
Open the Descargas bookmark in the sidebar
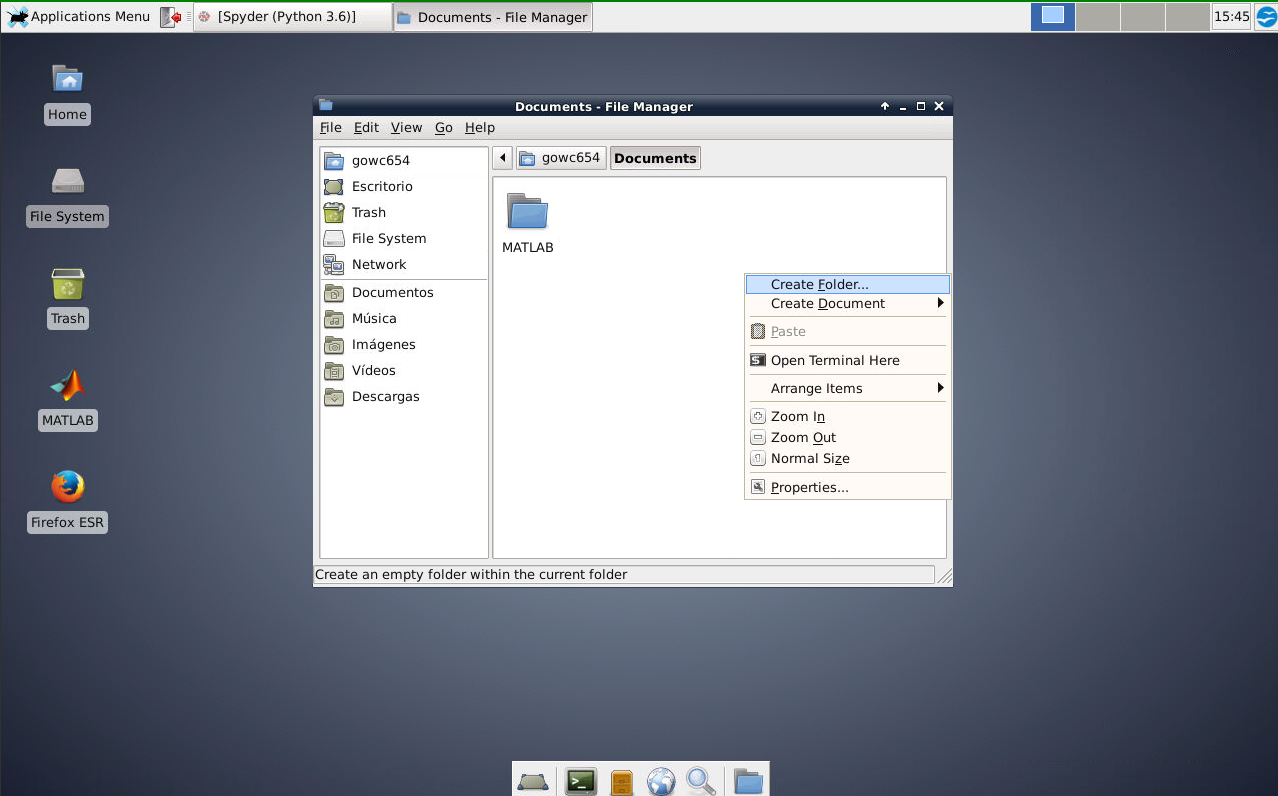click(403, 396)
